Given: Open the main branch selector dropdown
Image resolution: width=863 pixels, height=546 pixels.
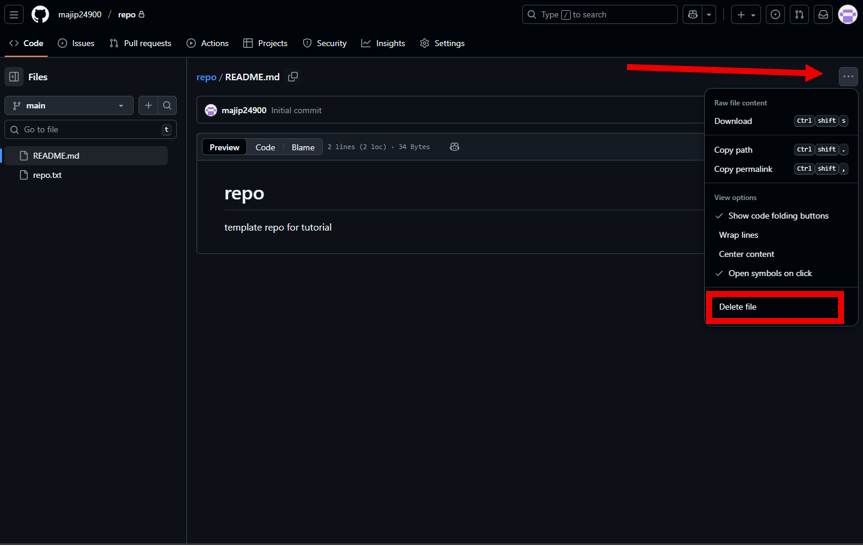Looking at the screenshot, I should 69,106.
